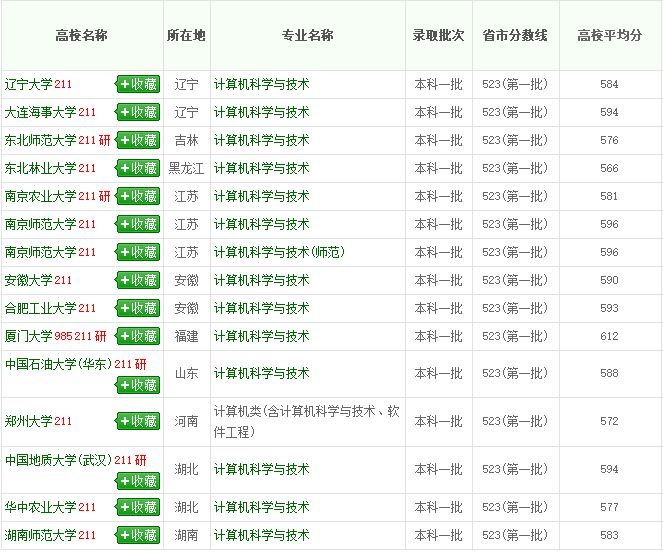This screenshot has width=663, height=552.
Task: Click 福建 location cell
Action: [x=186, y=336]
